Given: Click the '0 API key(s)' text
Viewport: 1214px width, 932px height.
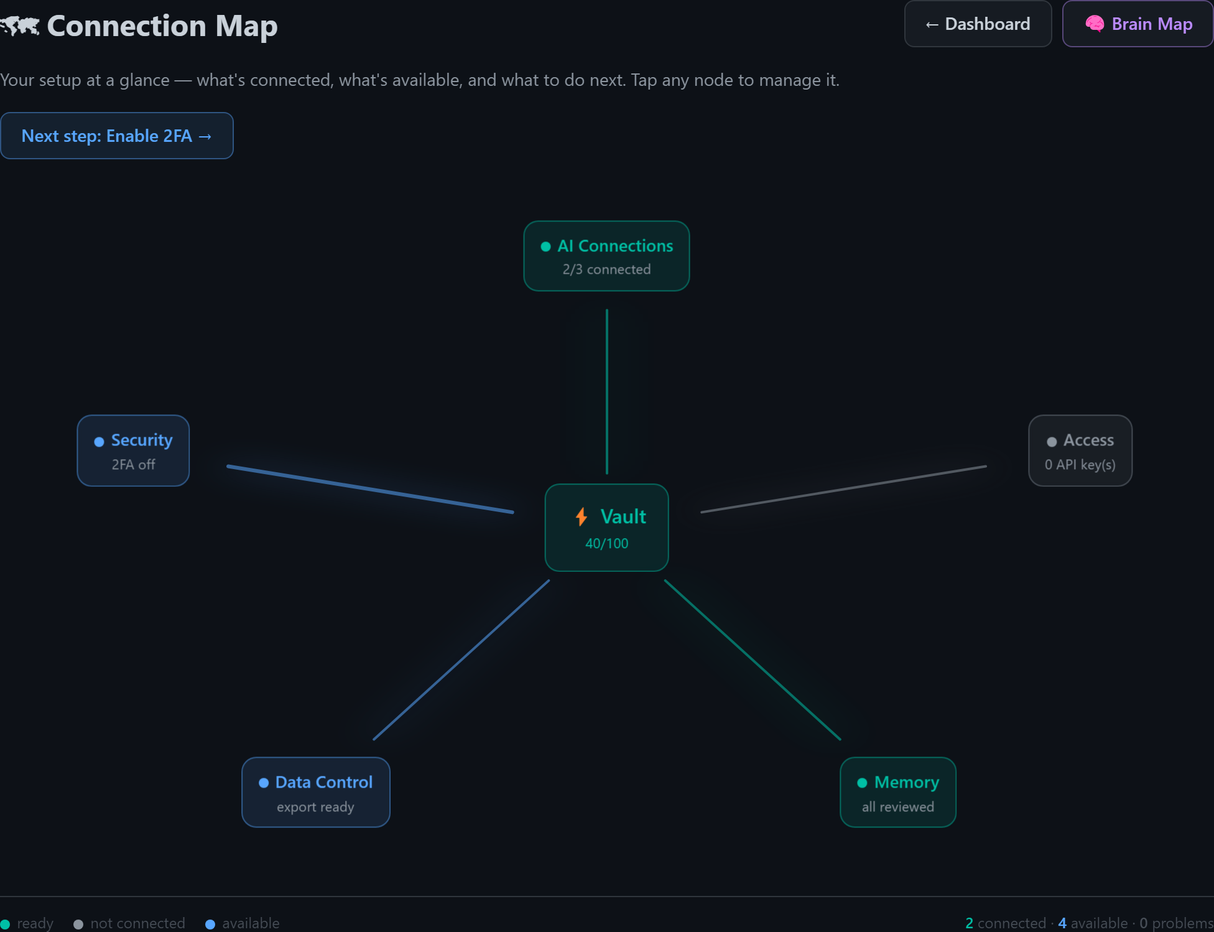Looking at the screenshot, I should point(1080,465).
